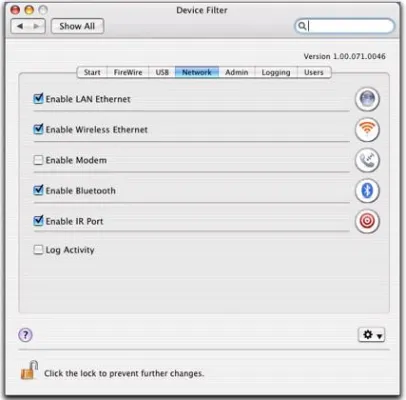Switch to the USB tab

point(162,72)
